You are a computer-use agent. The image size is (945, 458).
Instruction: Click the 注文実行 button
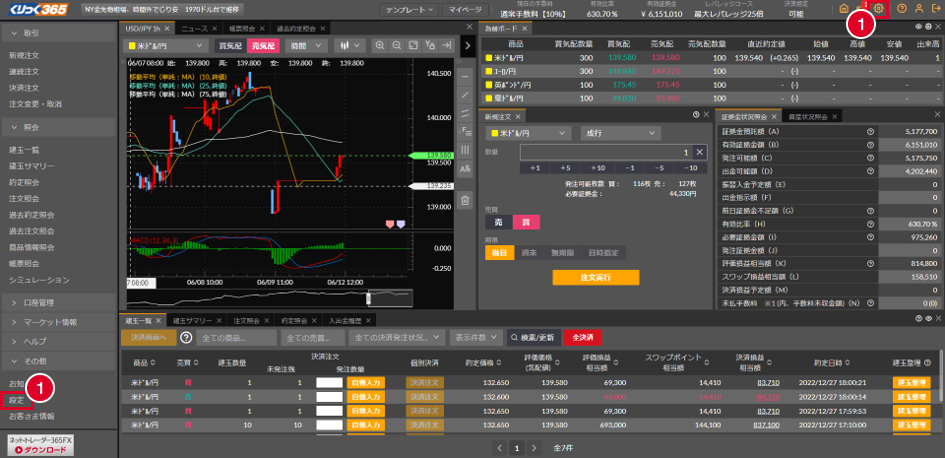(x=595, y=277)
